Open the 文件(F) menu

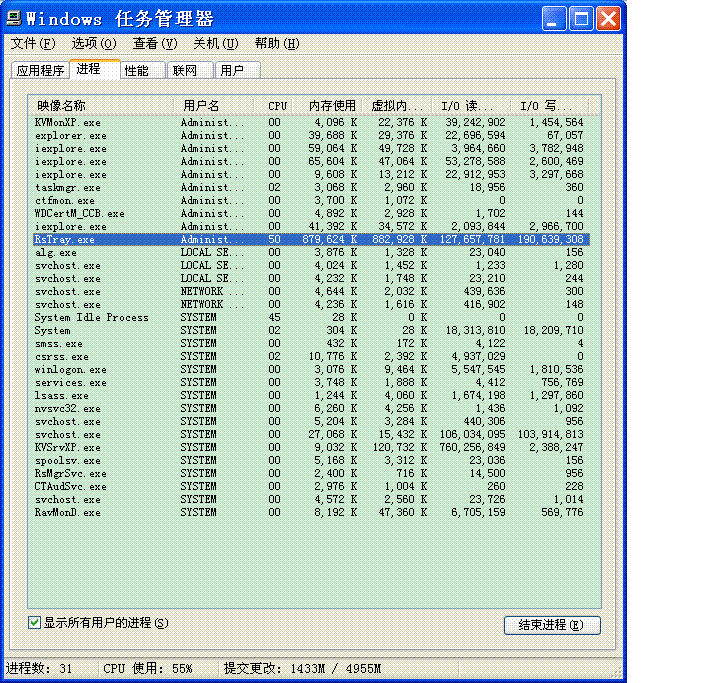[x=33, y=44]
